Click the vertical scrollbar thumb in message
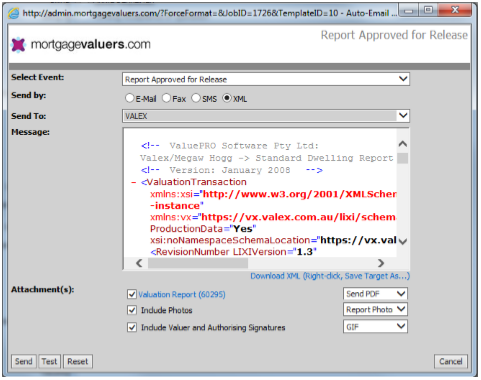 coord(403,158)
